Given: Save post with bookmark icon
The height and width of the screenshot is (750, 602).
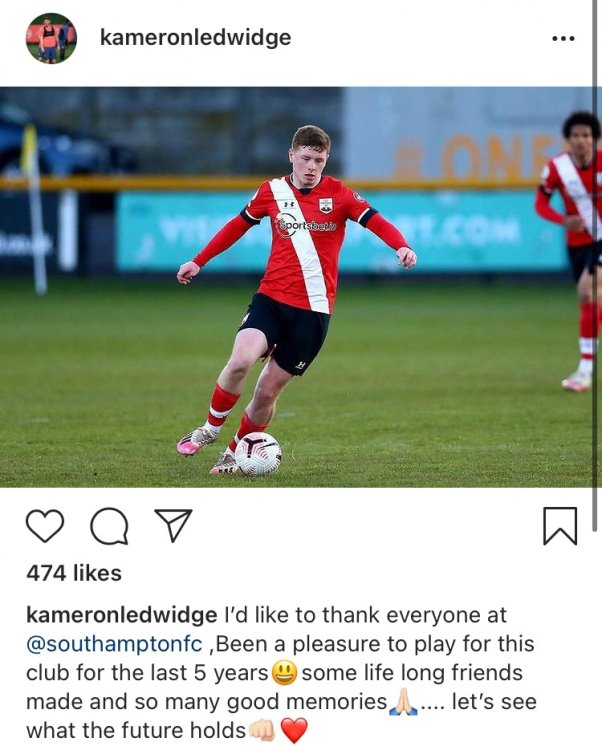Looking at the screenshot, I should (x=560, y=526).
